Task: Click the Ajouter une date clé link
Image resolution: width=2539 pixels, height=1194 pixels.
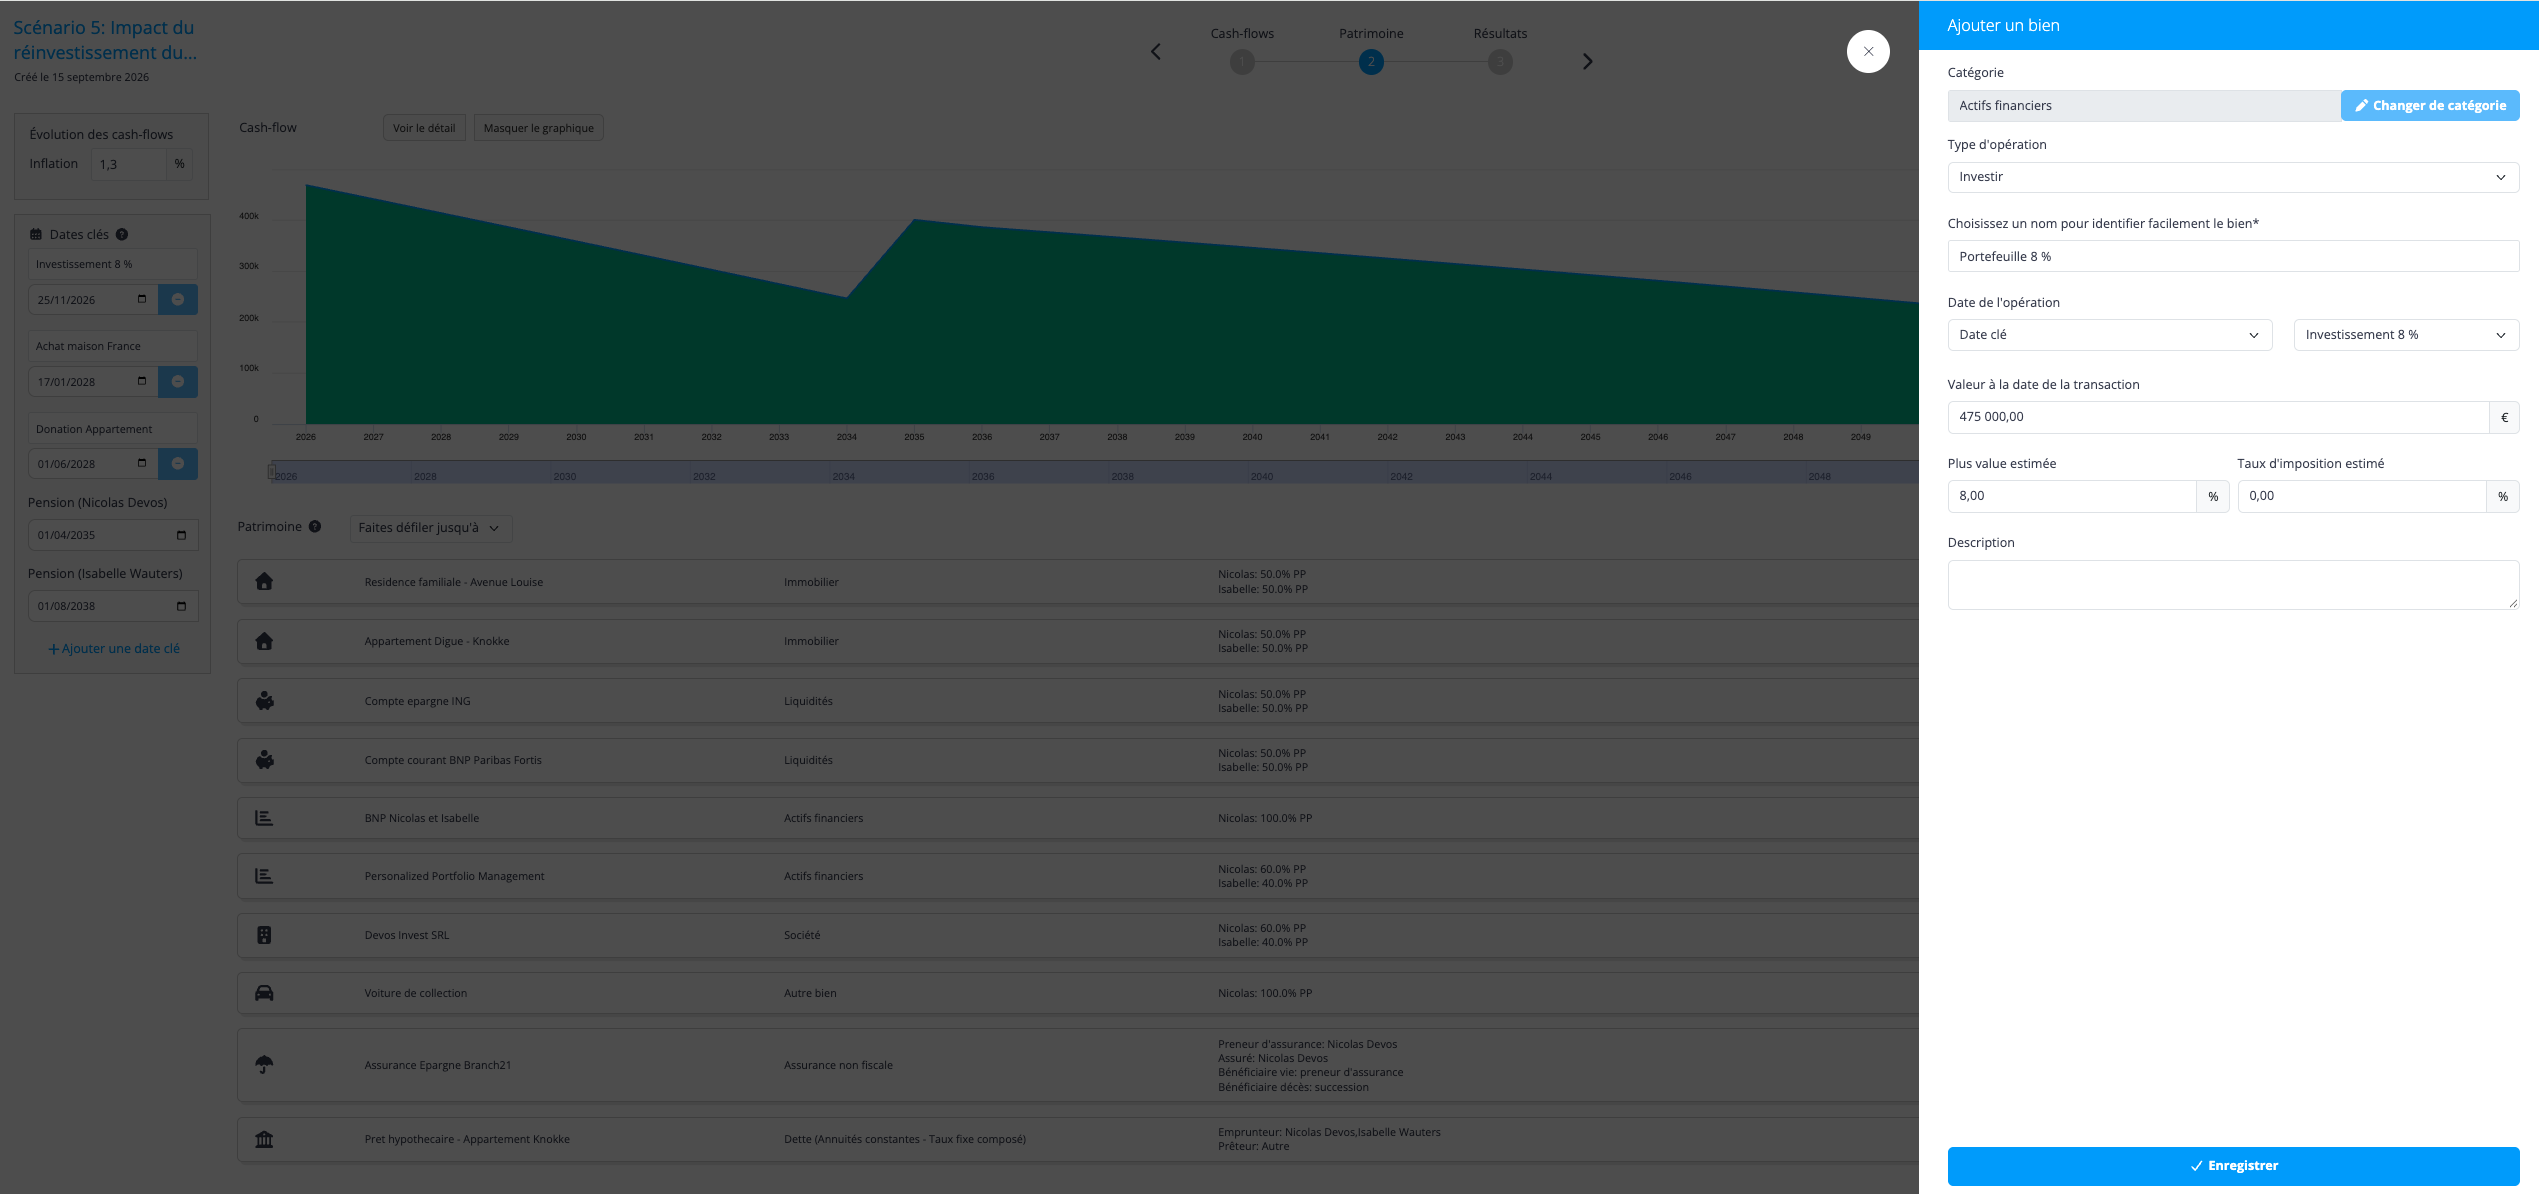Action: [x=114, y=648]
